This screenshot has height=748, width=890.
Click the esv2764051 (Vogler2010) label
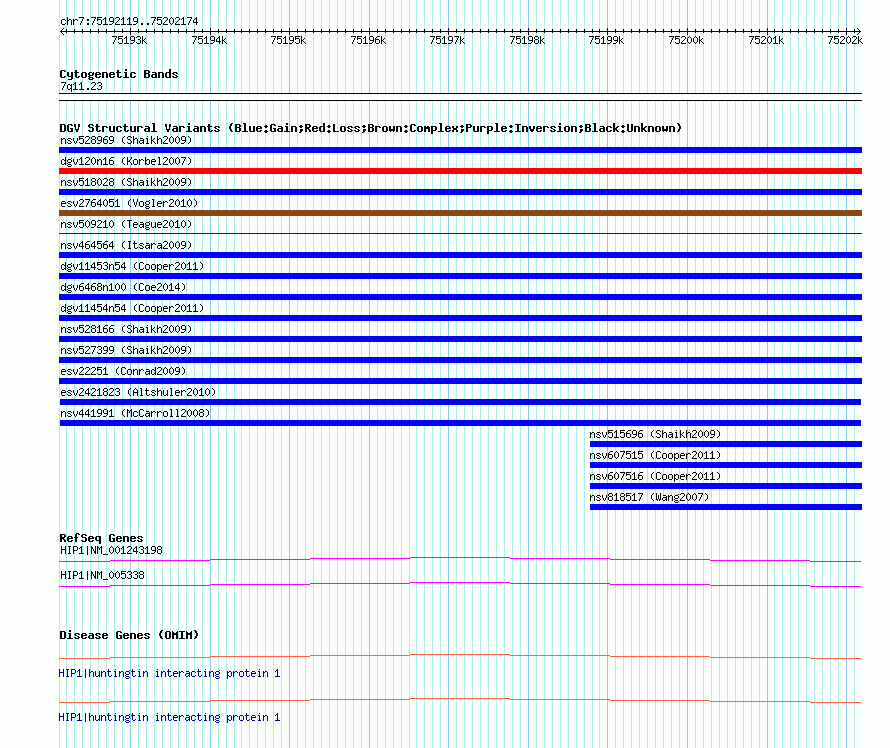129,203
